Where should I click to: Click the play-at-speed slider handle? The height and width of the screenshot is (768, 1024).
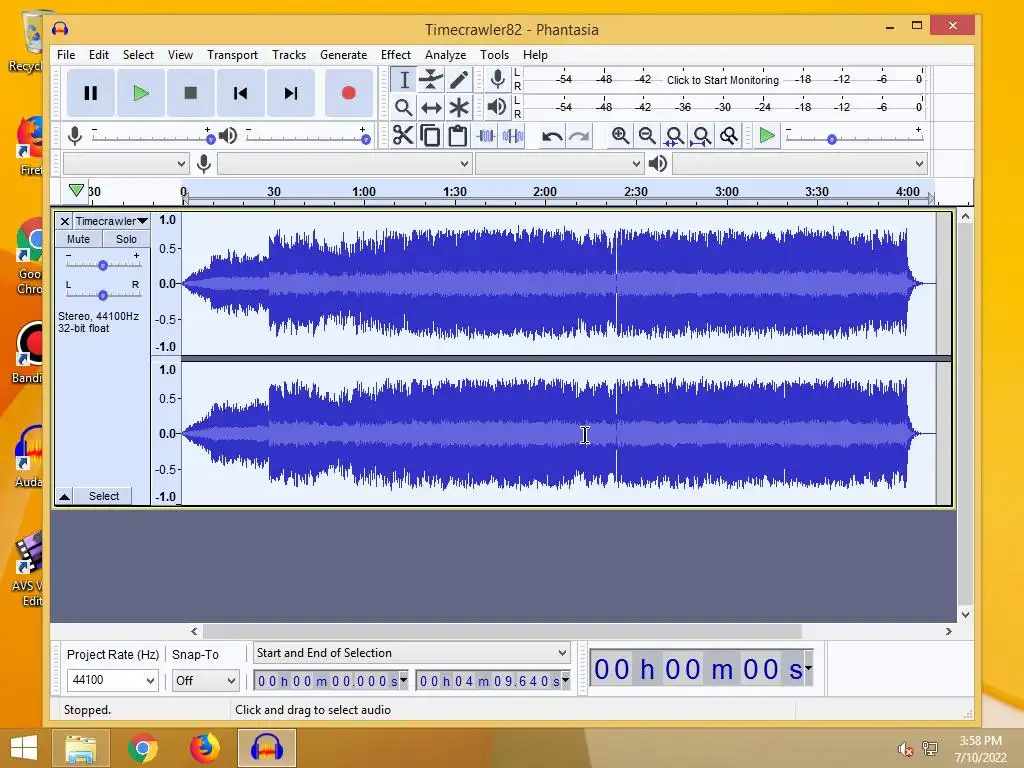coord(831,139)
